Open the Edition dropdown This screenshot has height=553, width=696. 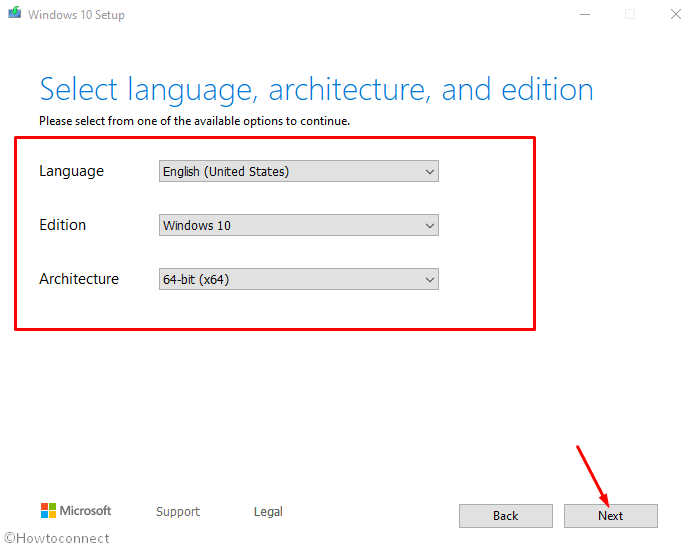[299, 225]
